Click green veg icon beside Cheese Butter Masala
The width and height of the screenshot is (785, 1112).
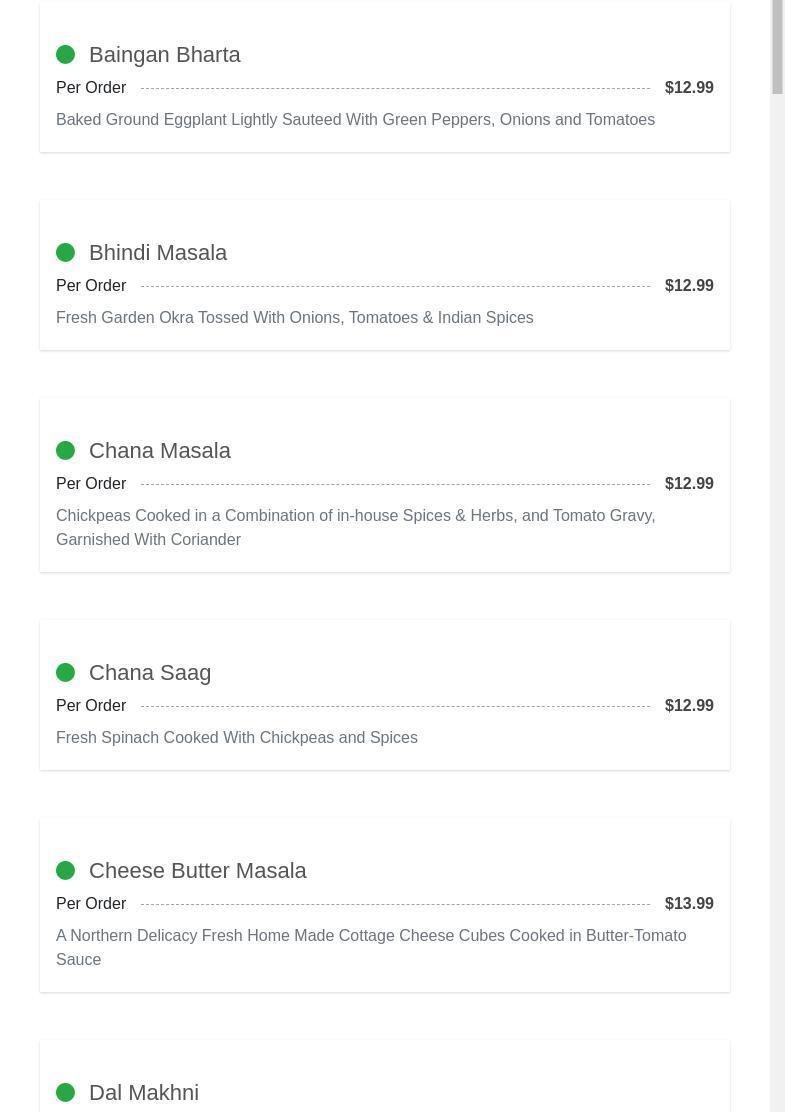tap(66, 871)
